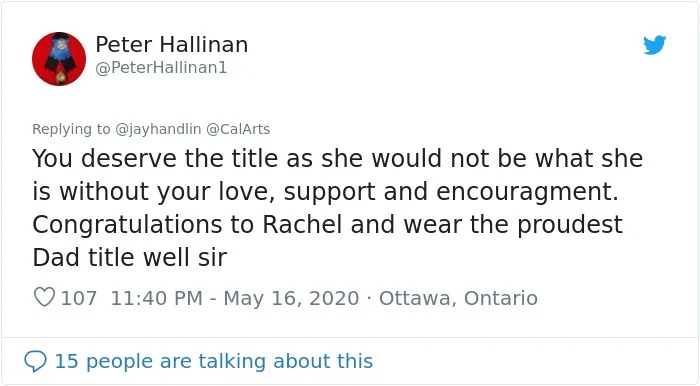Click the tweet line starting 'You deserve the title'
The height and width of the screenshot is (386, 700).
click(338, 158)
